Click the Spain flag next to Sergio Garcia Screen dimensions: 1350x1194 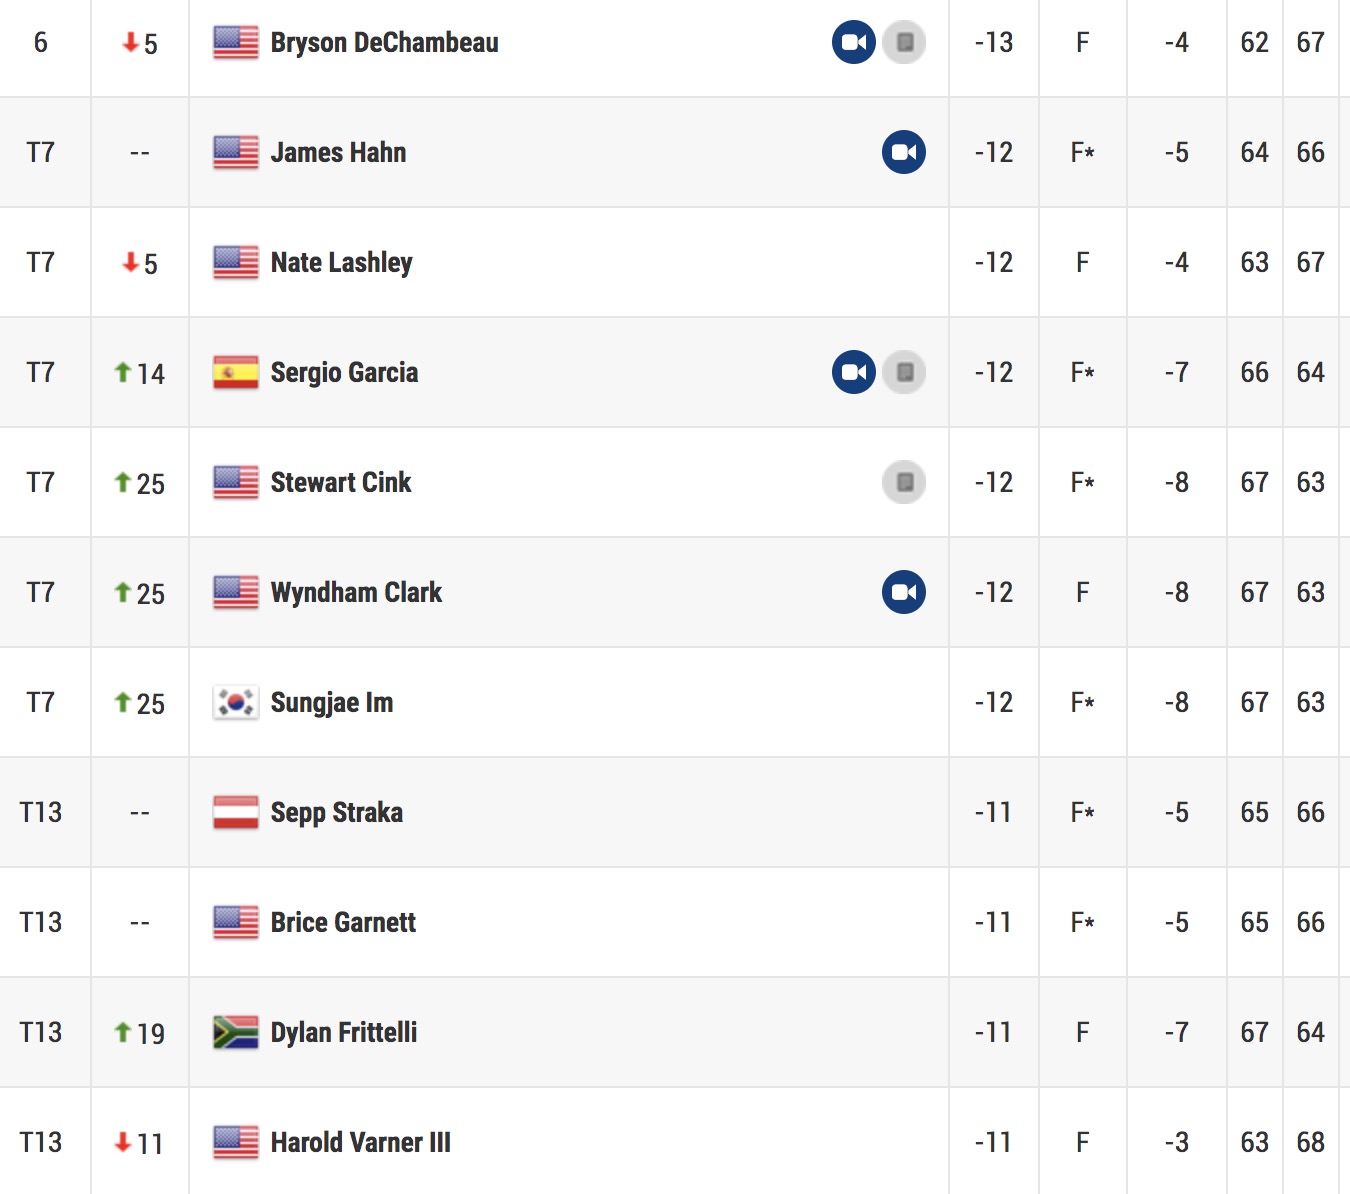coord(236,372)
